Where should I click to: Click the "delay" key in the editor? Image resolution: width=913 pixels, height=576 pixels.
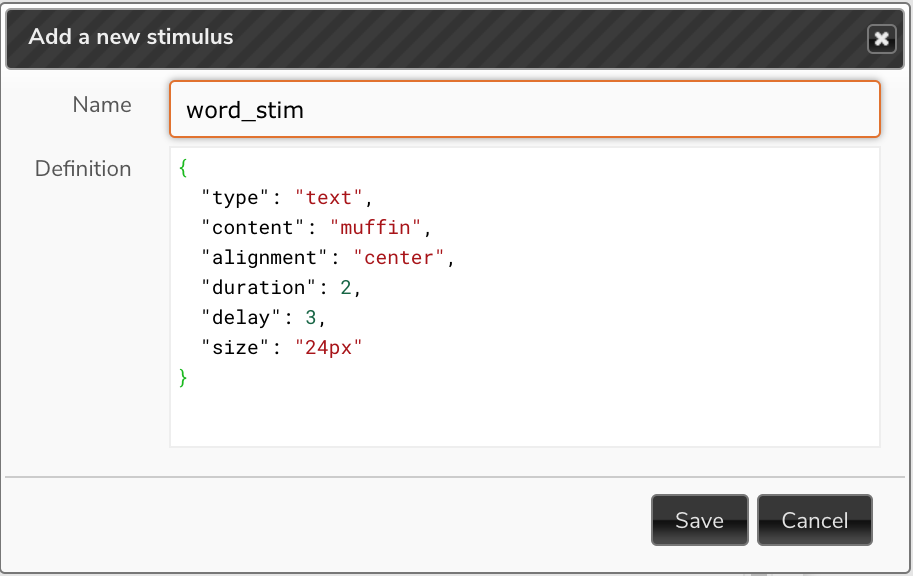(x=241, y=317)
